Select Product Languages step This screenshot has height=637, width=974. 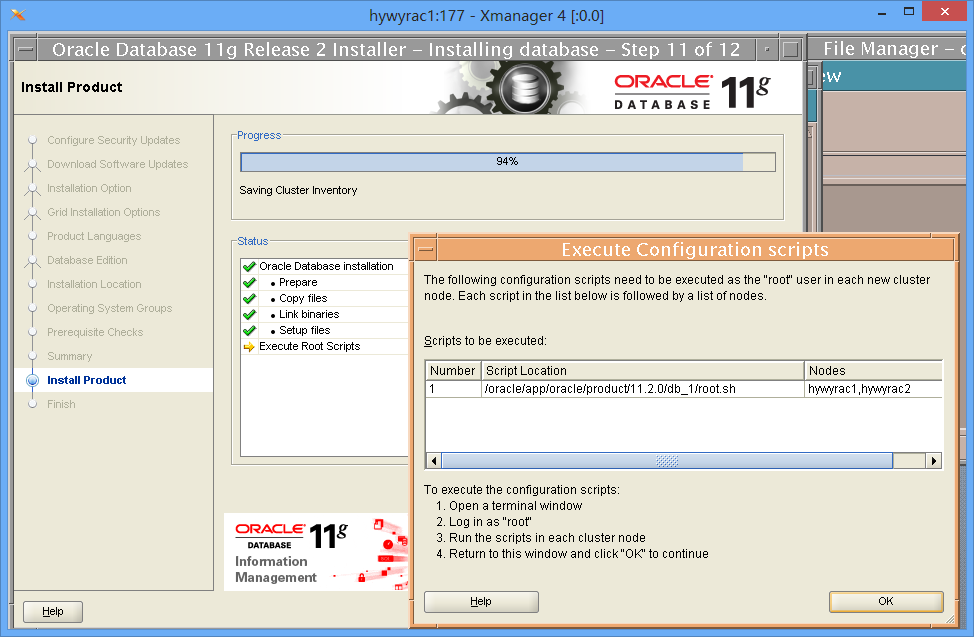(94, 236)
